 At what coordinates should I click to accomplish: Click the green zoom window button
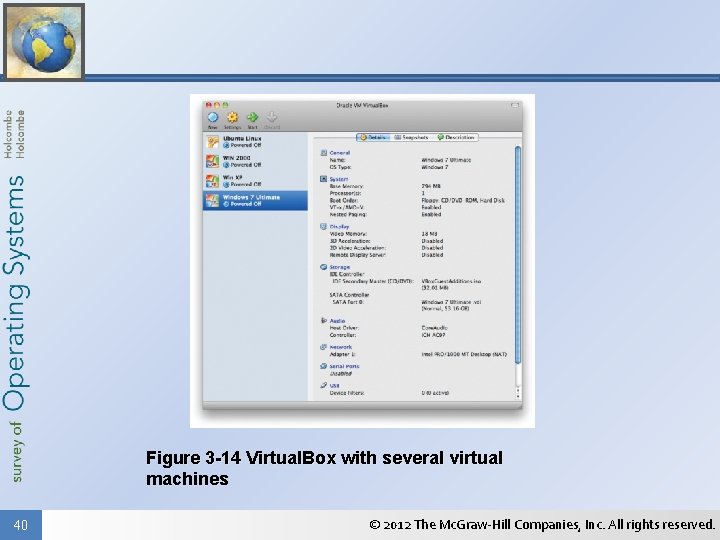coord(225,105)
